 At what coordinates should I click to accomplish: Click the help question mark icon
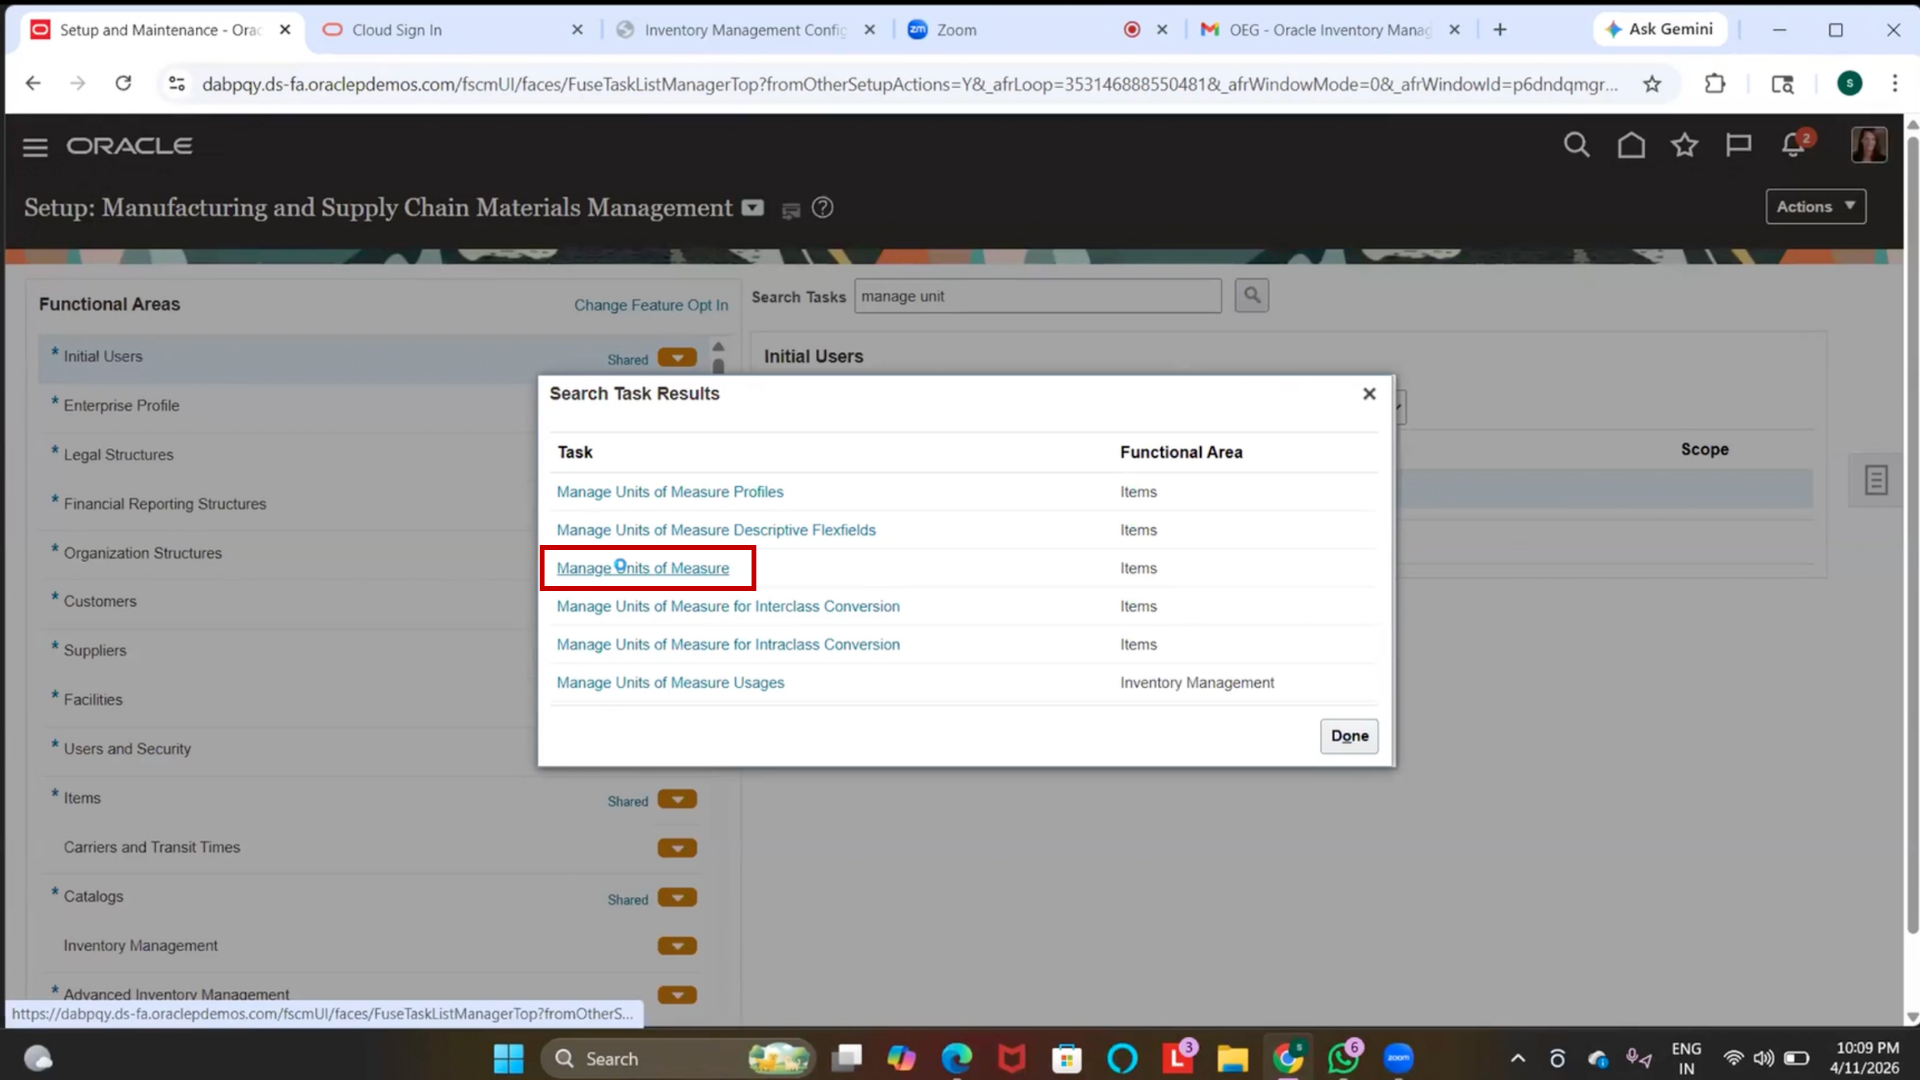coord(822,208)
